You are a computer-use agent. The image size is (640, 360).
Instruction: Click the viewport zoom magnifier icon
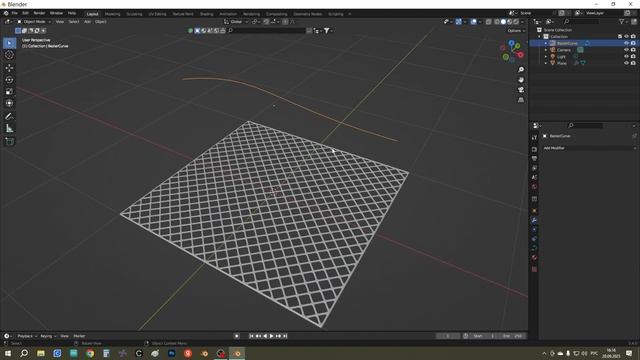[521, 70]
